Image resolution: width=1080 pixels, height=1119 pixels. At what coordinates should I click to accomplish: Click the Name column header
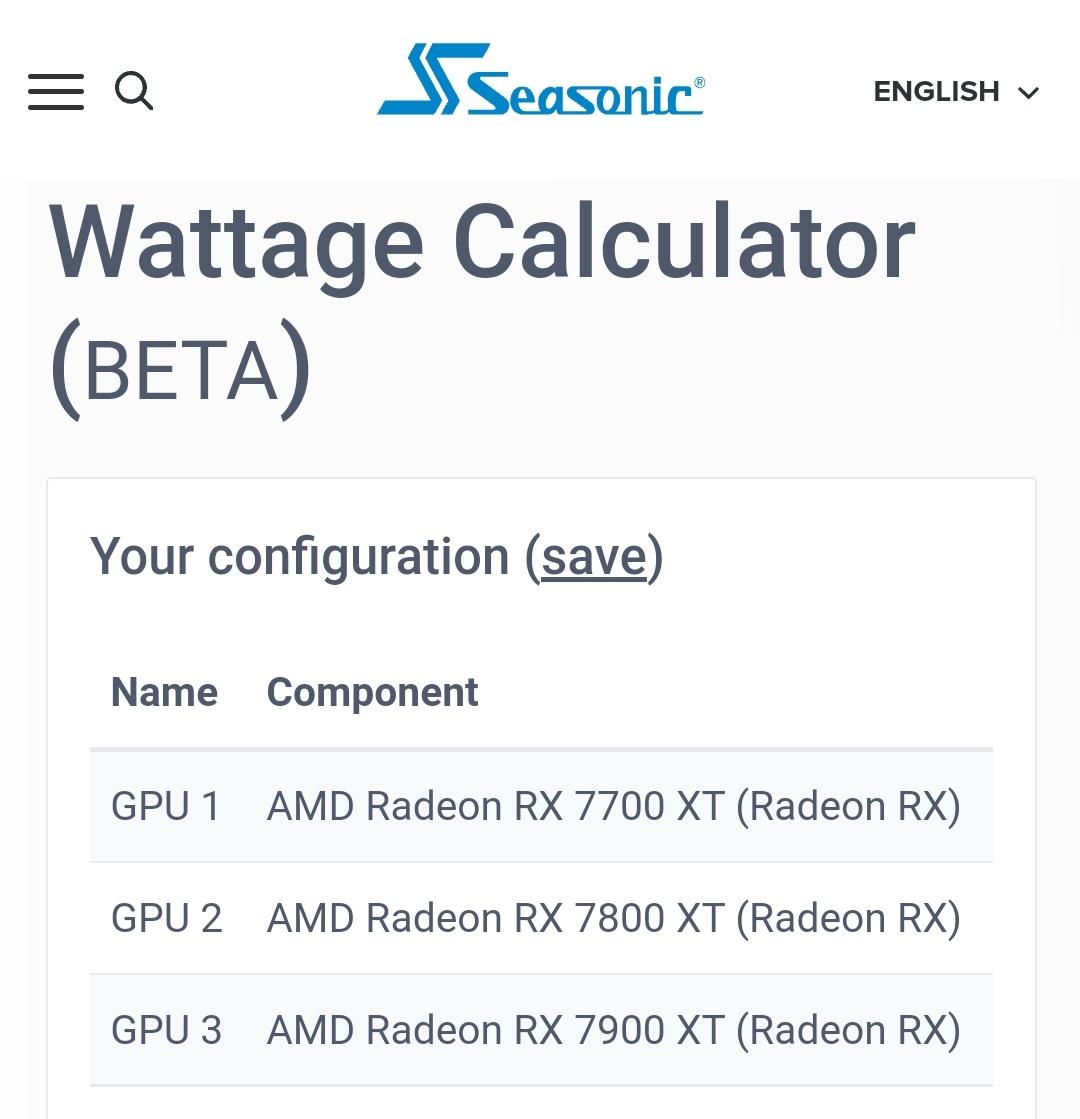(x=165, y=691)
